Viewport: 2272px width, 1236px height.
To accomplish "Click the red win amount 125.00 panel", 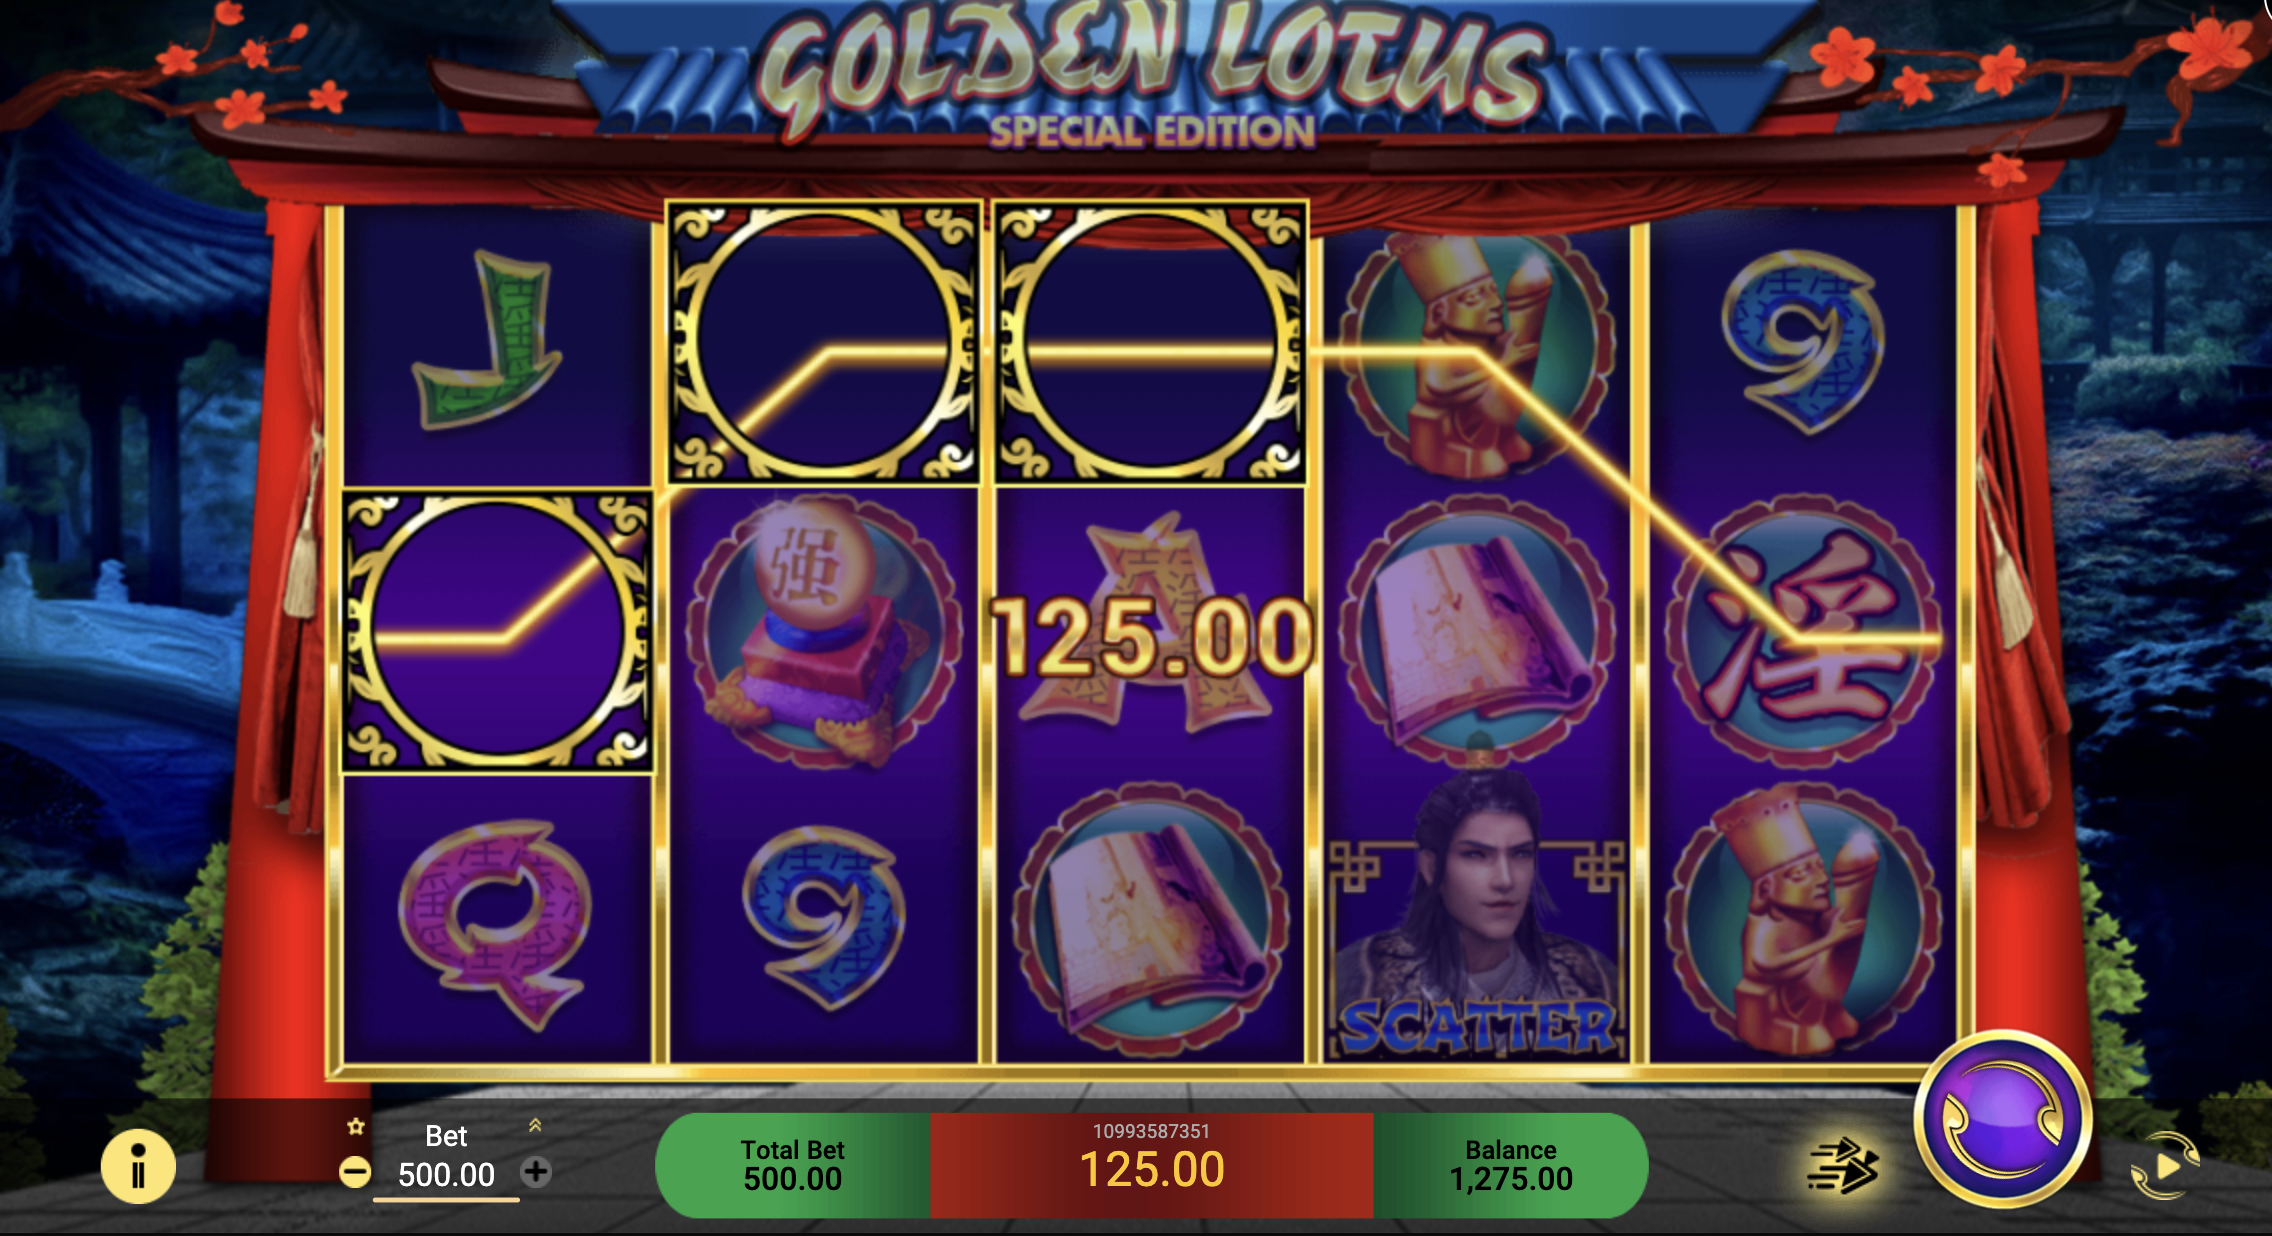I will (1152, 1165).
